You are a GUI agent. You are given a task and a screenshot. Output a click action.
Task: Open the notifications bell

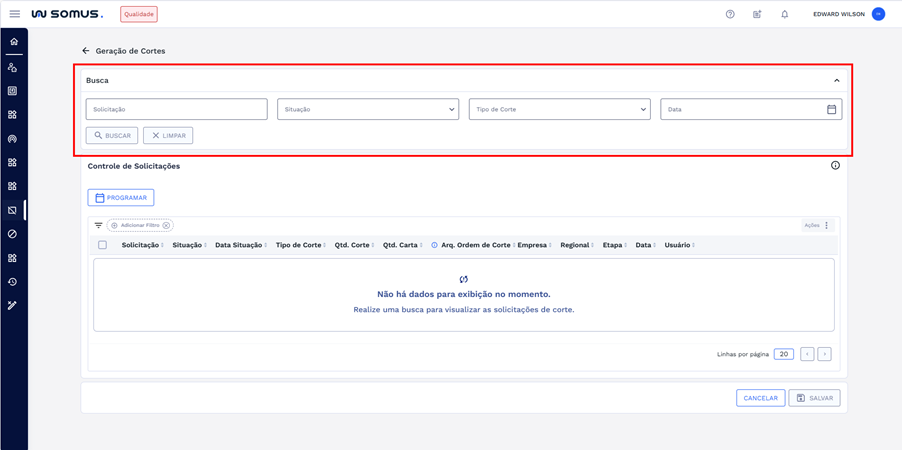(784, 14)
